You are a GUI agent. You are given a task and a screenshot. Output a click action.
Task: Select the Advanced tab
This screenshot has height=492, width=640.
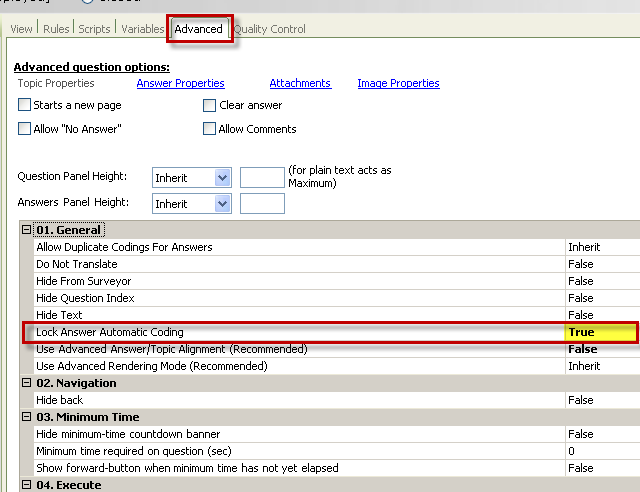pos(199,29)
